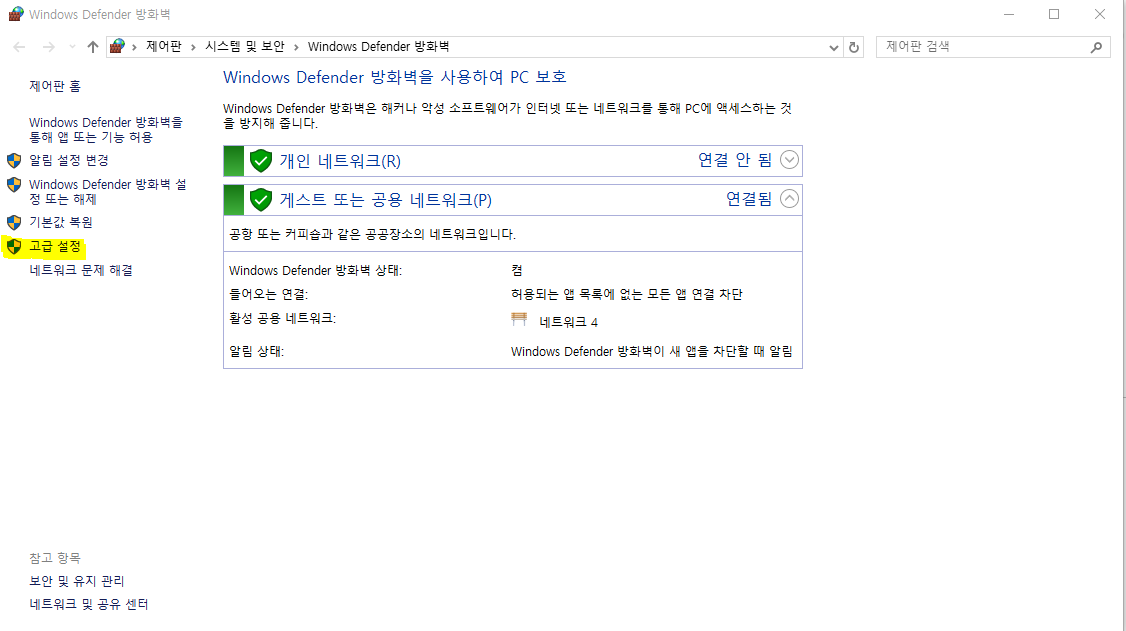Open allow app or feature through firewall link
Screen dimensions: 1126x631
[x=106, y=130]
